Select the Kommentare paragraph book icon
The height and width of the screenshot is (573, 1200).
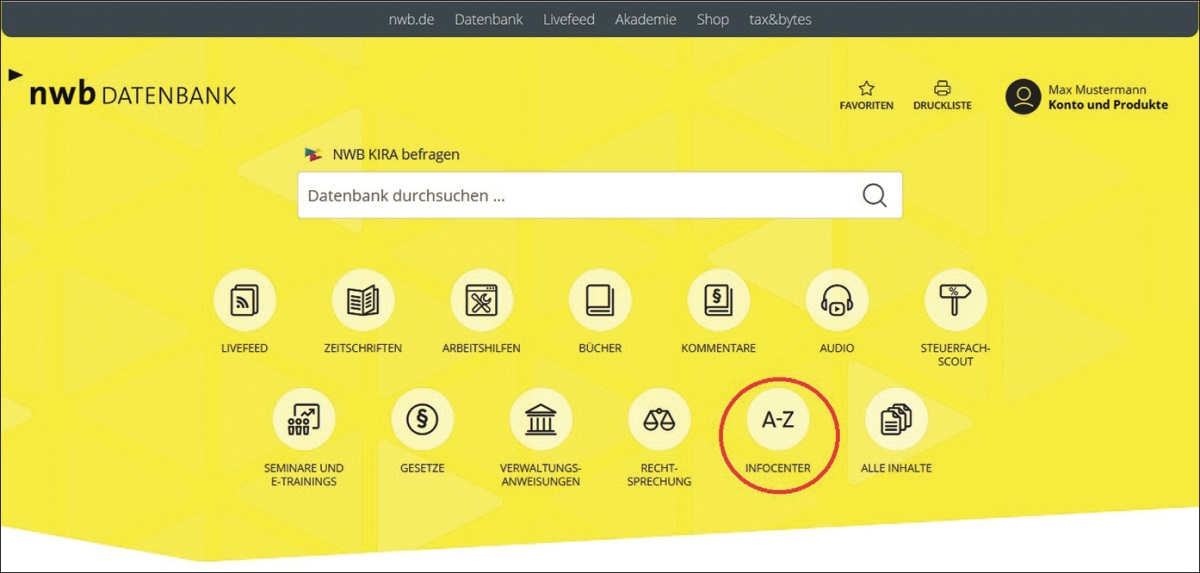point(718,301)
